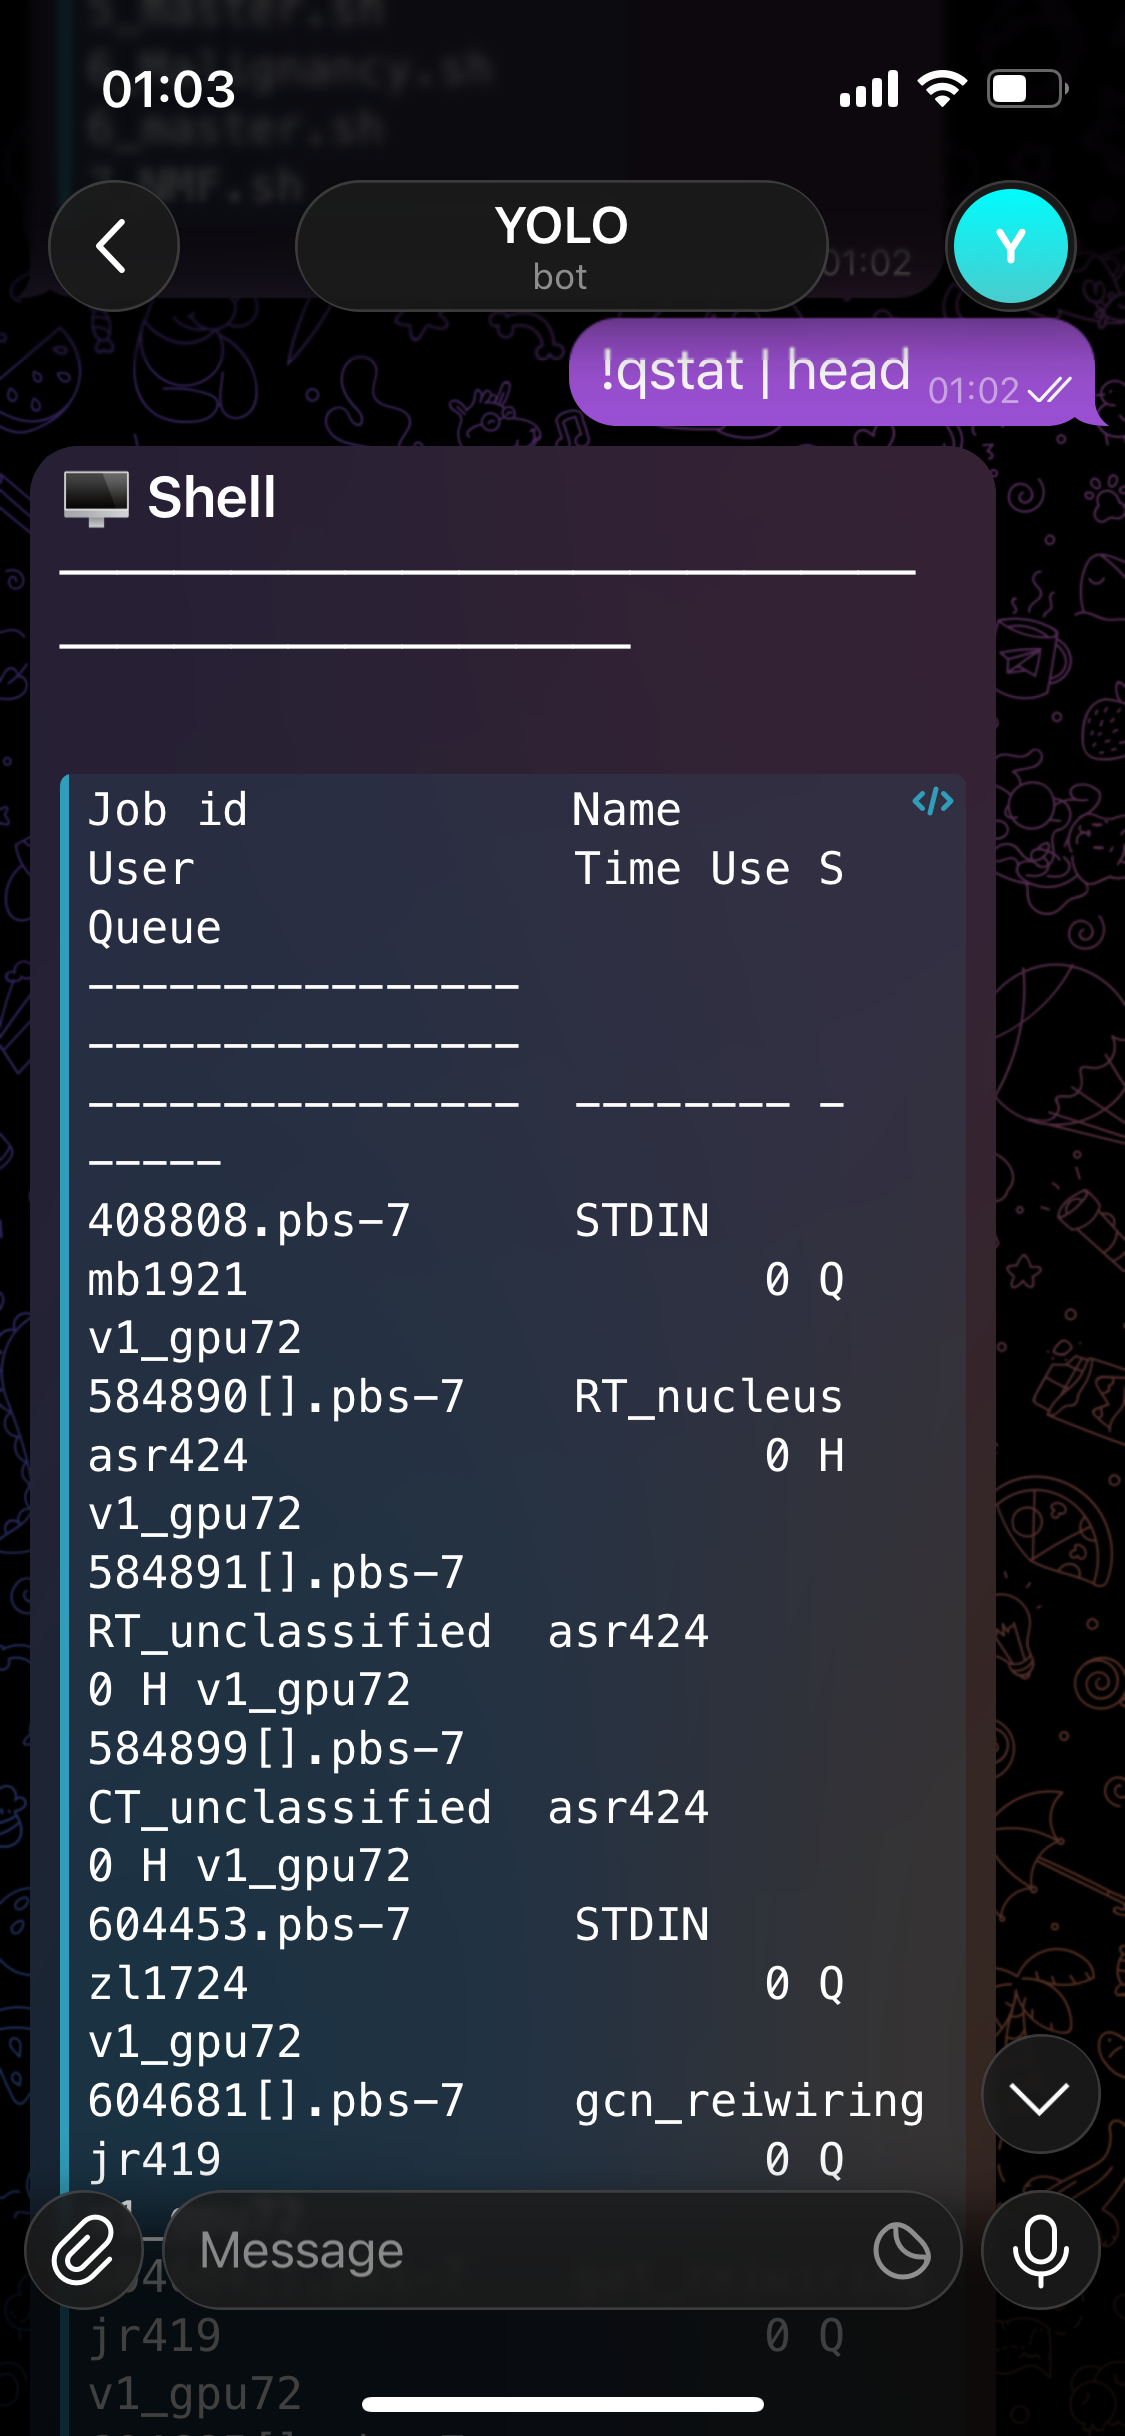Tap the Shell monitor emoji

point(97,497)
